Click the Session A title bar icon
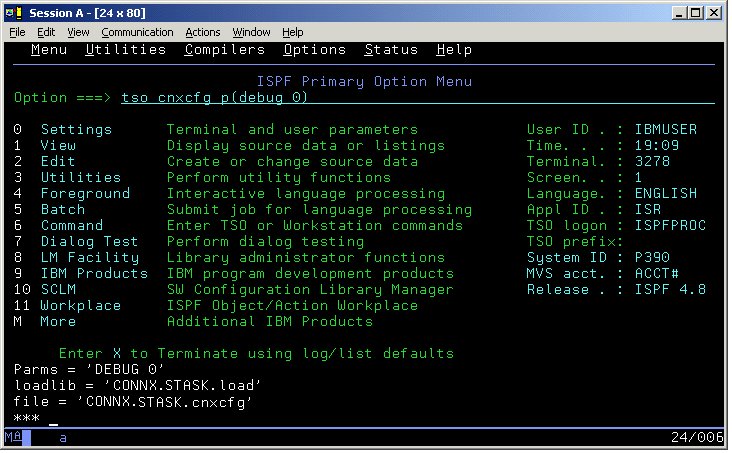The width and height of the screenshot is (732, 453). coord(12,12)
